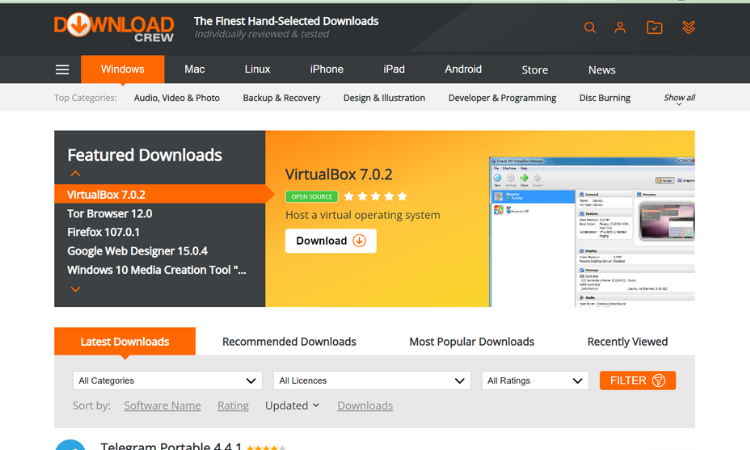The width and height of the screenshot is (750, 450).
Task: Open the VirtualBox screenshot thumbnail
Action: 592,231
